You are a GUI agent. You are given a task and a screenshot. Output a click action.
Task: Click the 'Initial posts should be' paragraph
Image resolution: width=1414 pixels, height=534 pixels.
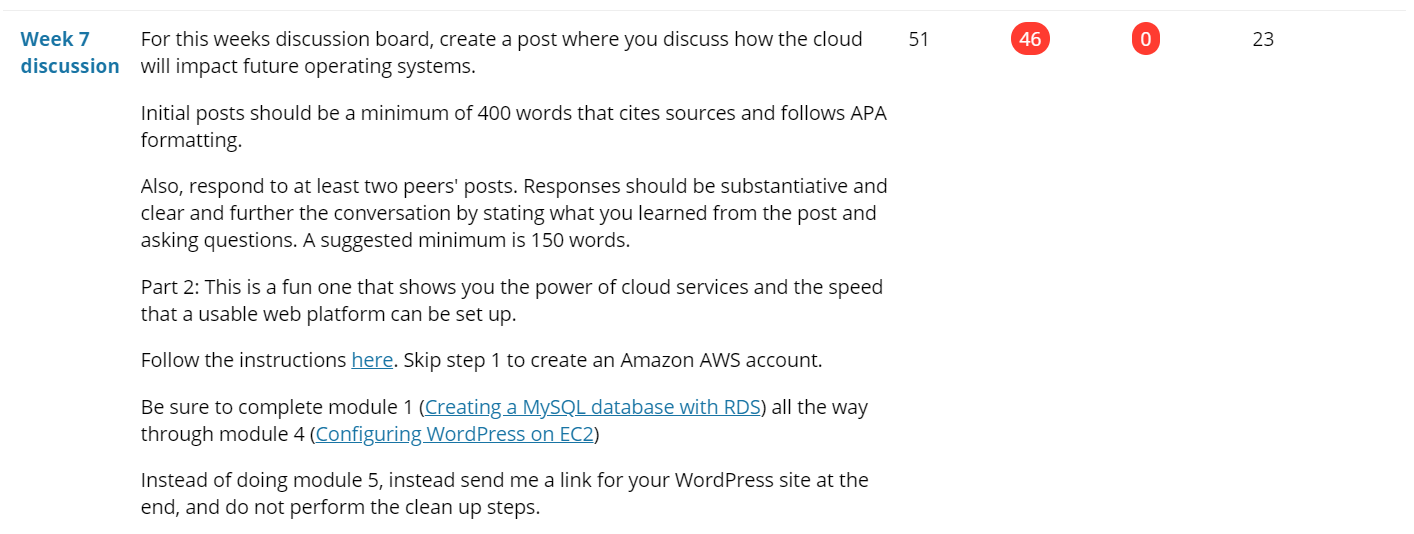coord(514,126)
